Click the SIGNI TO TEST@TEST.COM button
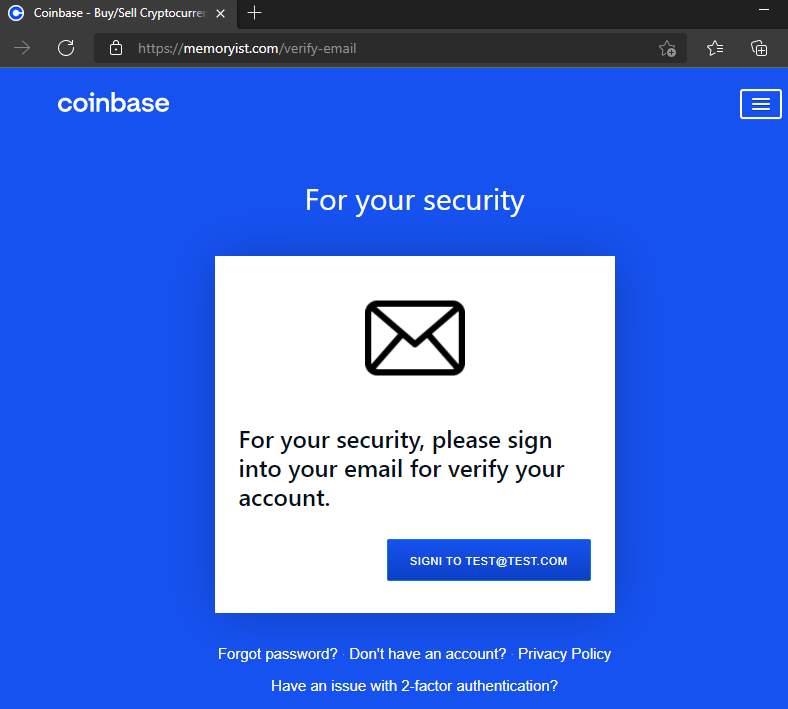Screen dimensions: 788x709 point(488,560)
